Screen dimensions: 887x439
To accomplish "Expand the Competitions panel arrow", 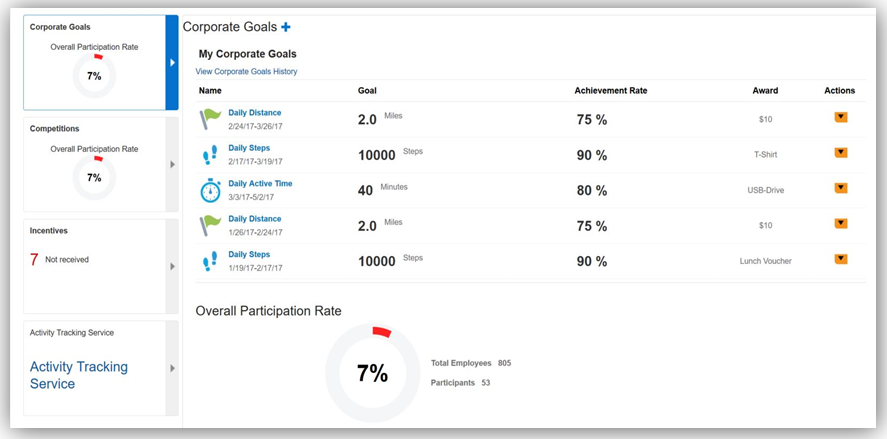I will (172, 164).
